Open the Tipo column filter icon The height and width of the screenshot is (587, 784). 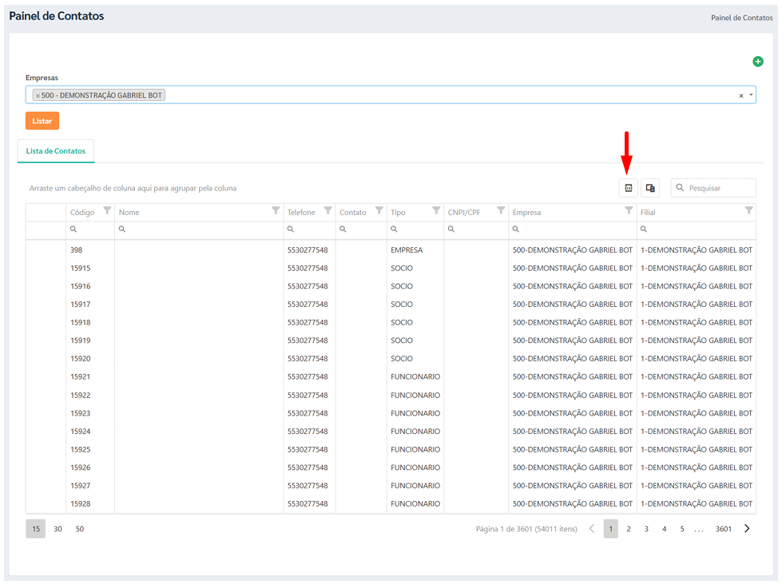[436, 210]
